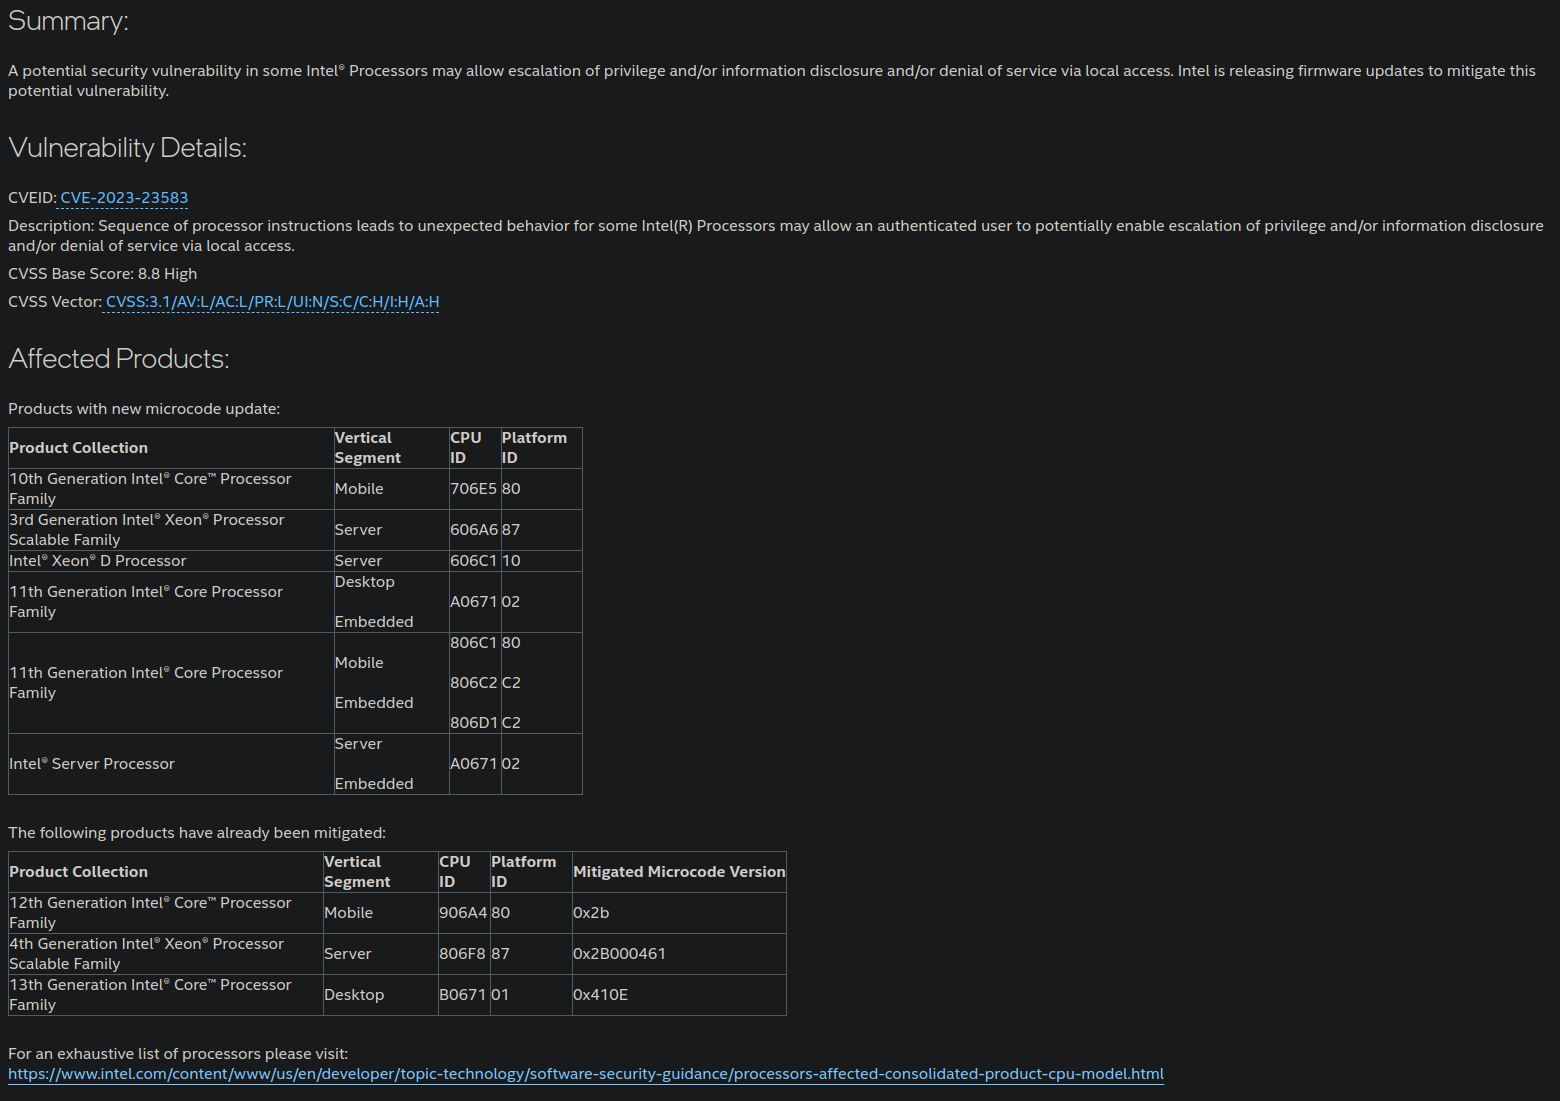The image size is (1560, 1101).
Task: Select microcode version "0x2b"
Action: click(591, 913)
